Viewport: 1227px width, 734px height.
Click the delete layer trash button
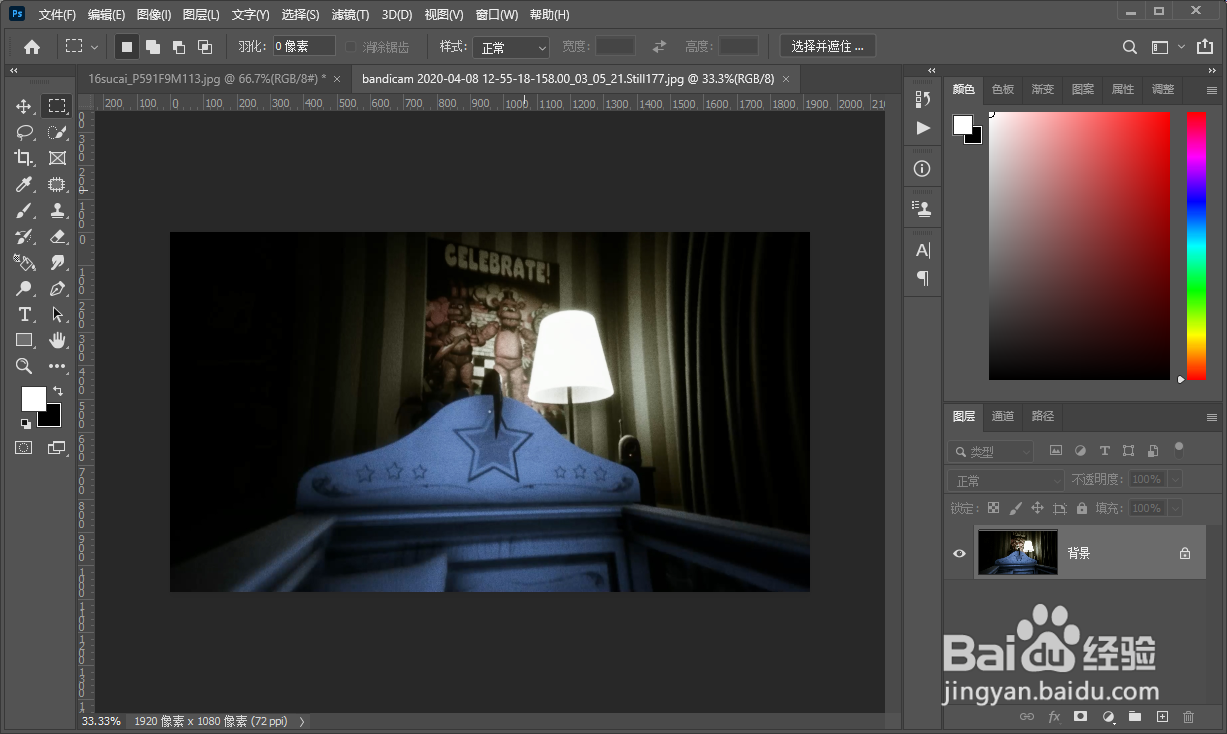(1189, 717)
